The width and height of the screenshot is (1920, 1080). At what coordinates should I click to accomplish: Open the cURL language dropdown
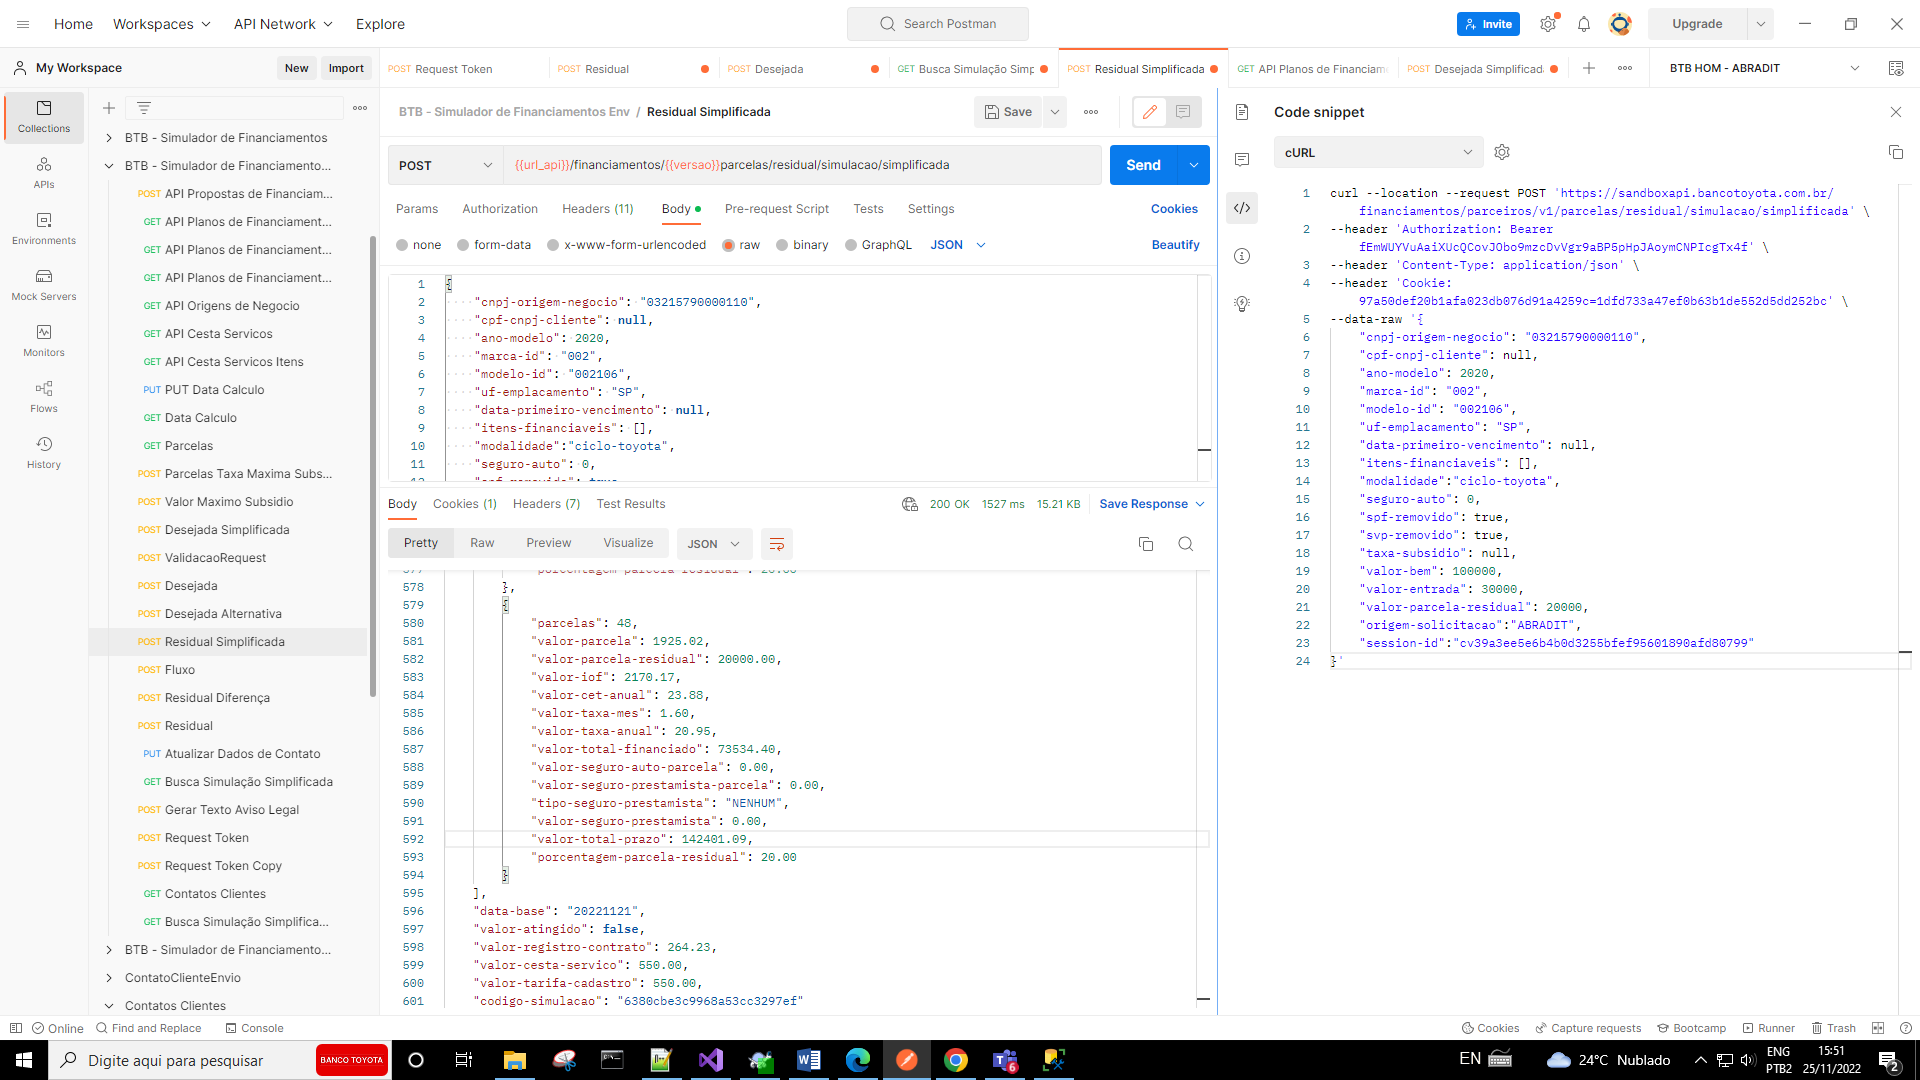(x=1379, y=152)
